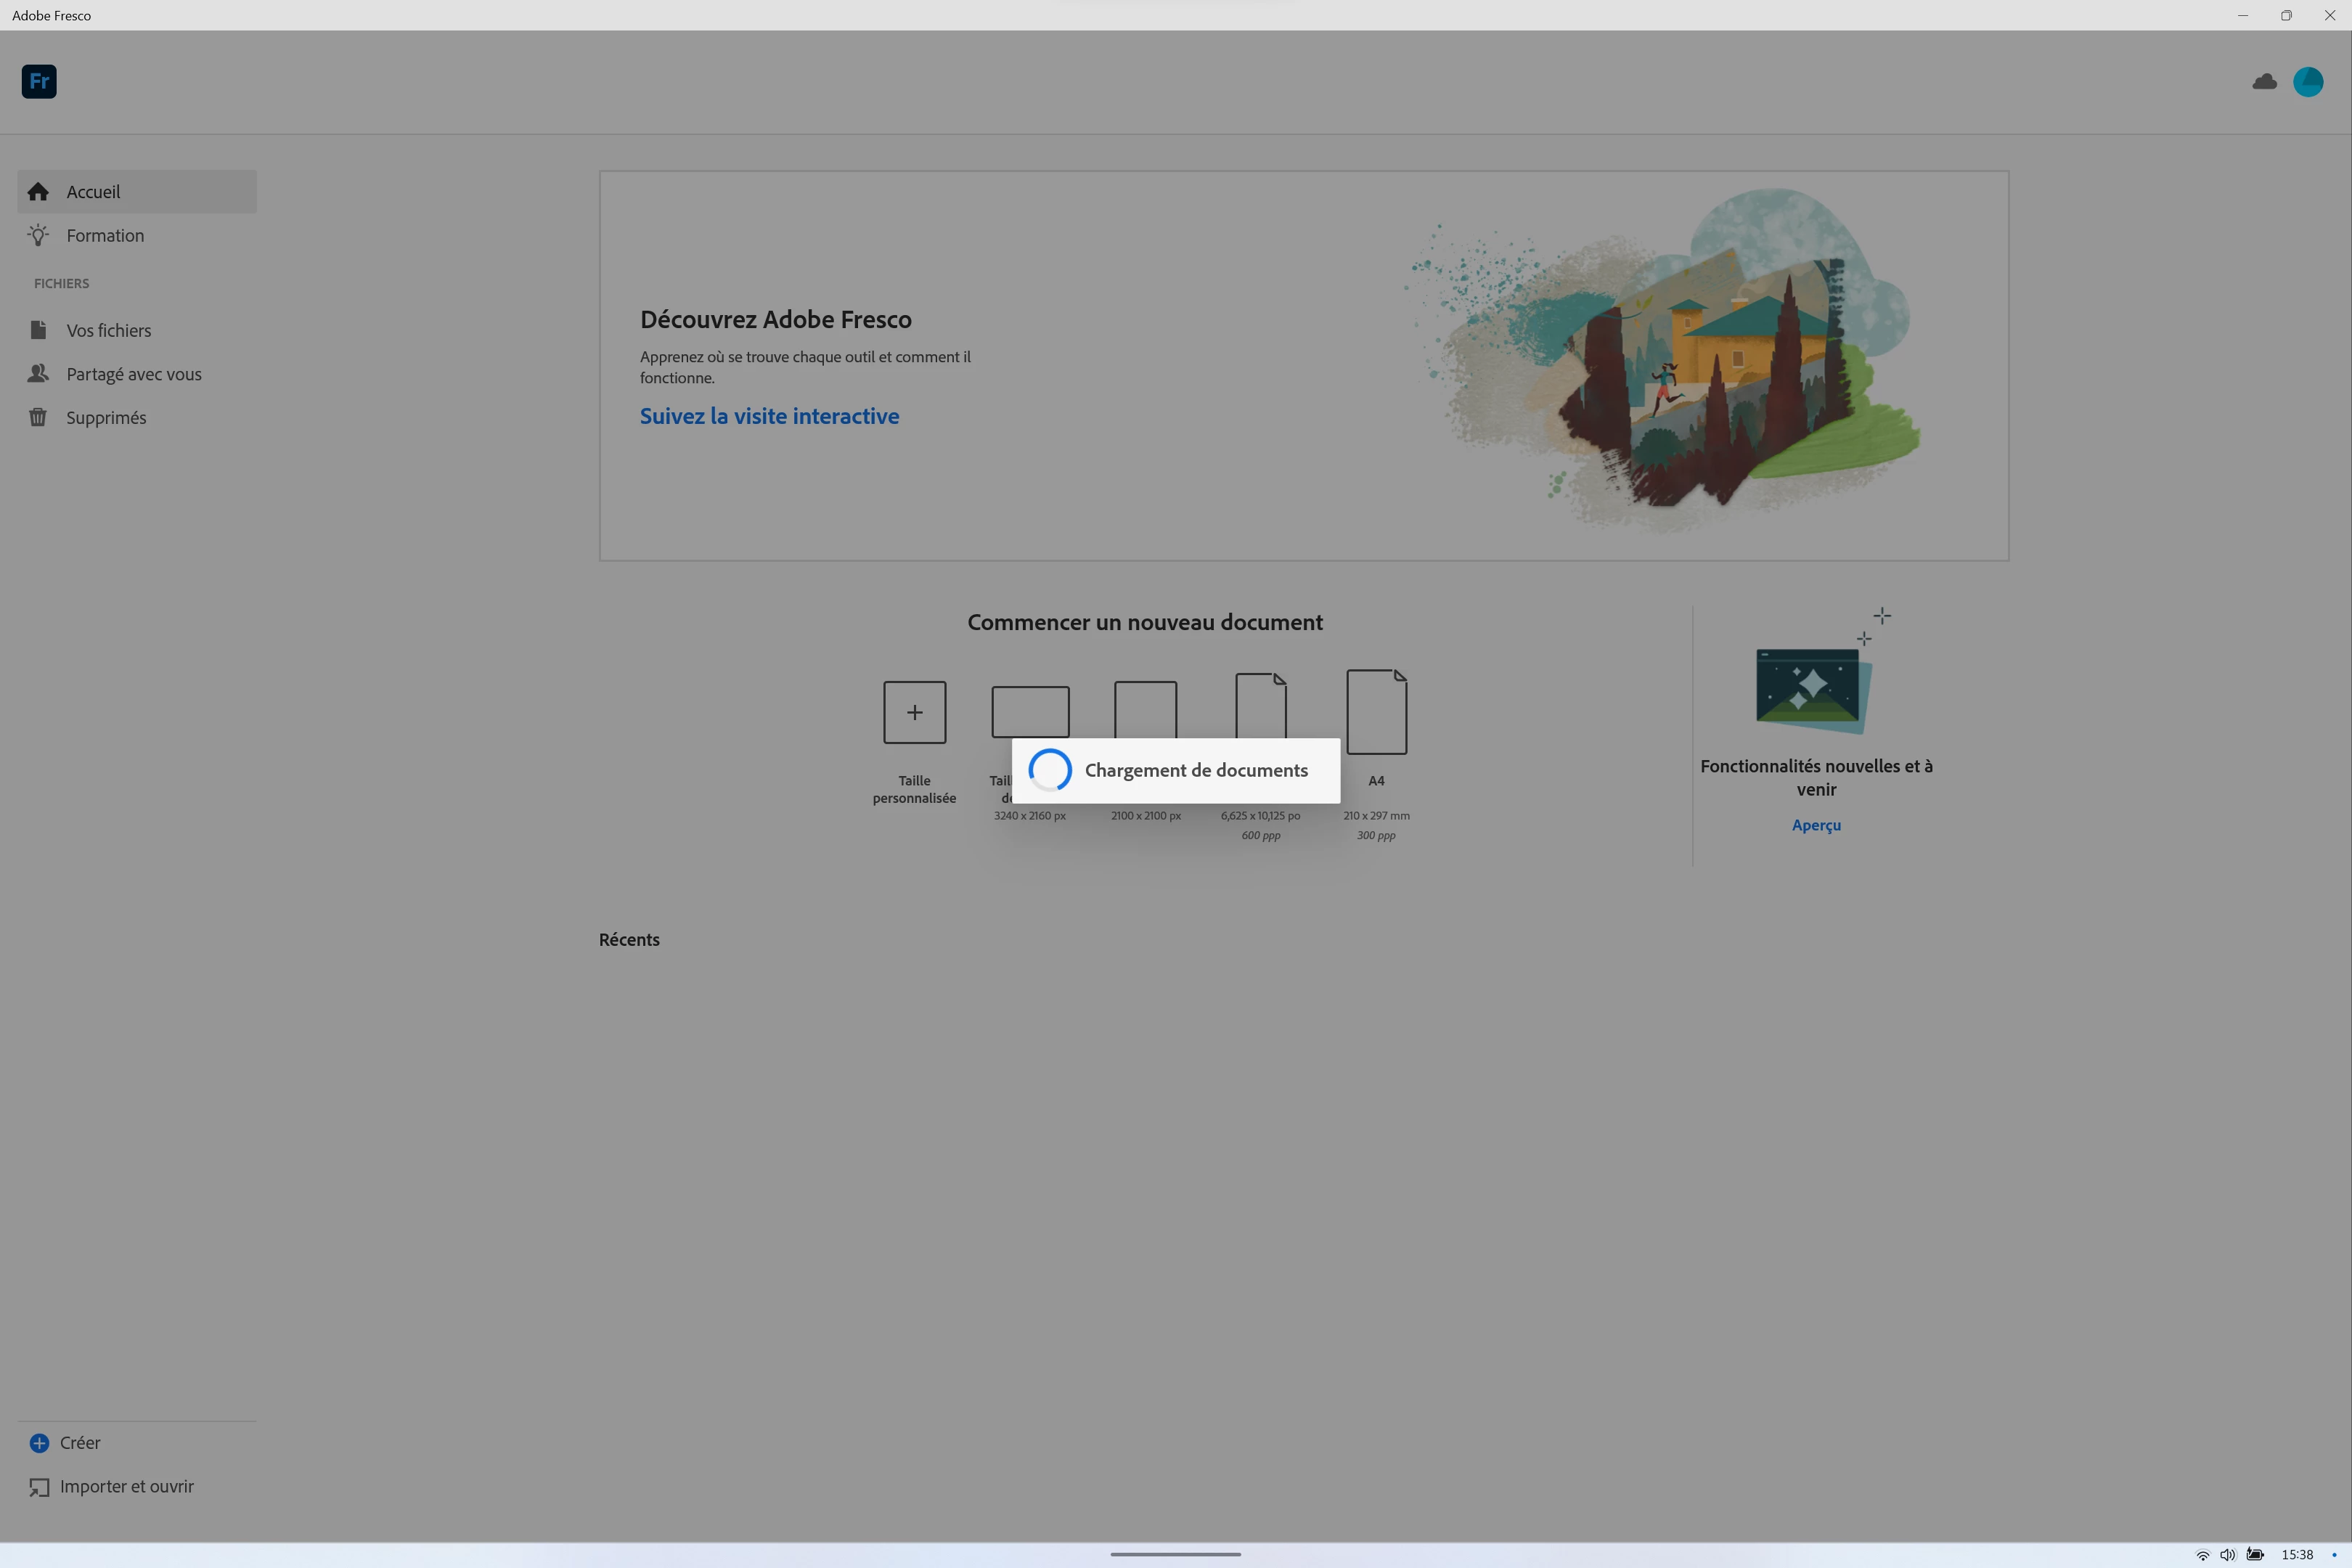The height and width of the screenshot is (1568, 2352).
Task: Go to the Formation section
Action: [105, 236]
